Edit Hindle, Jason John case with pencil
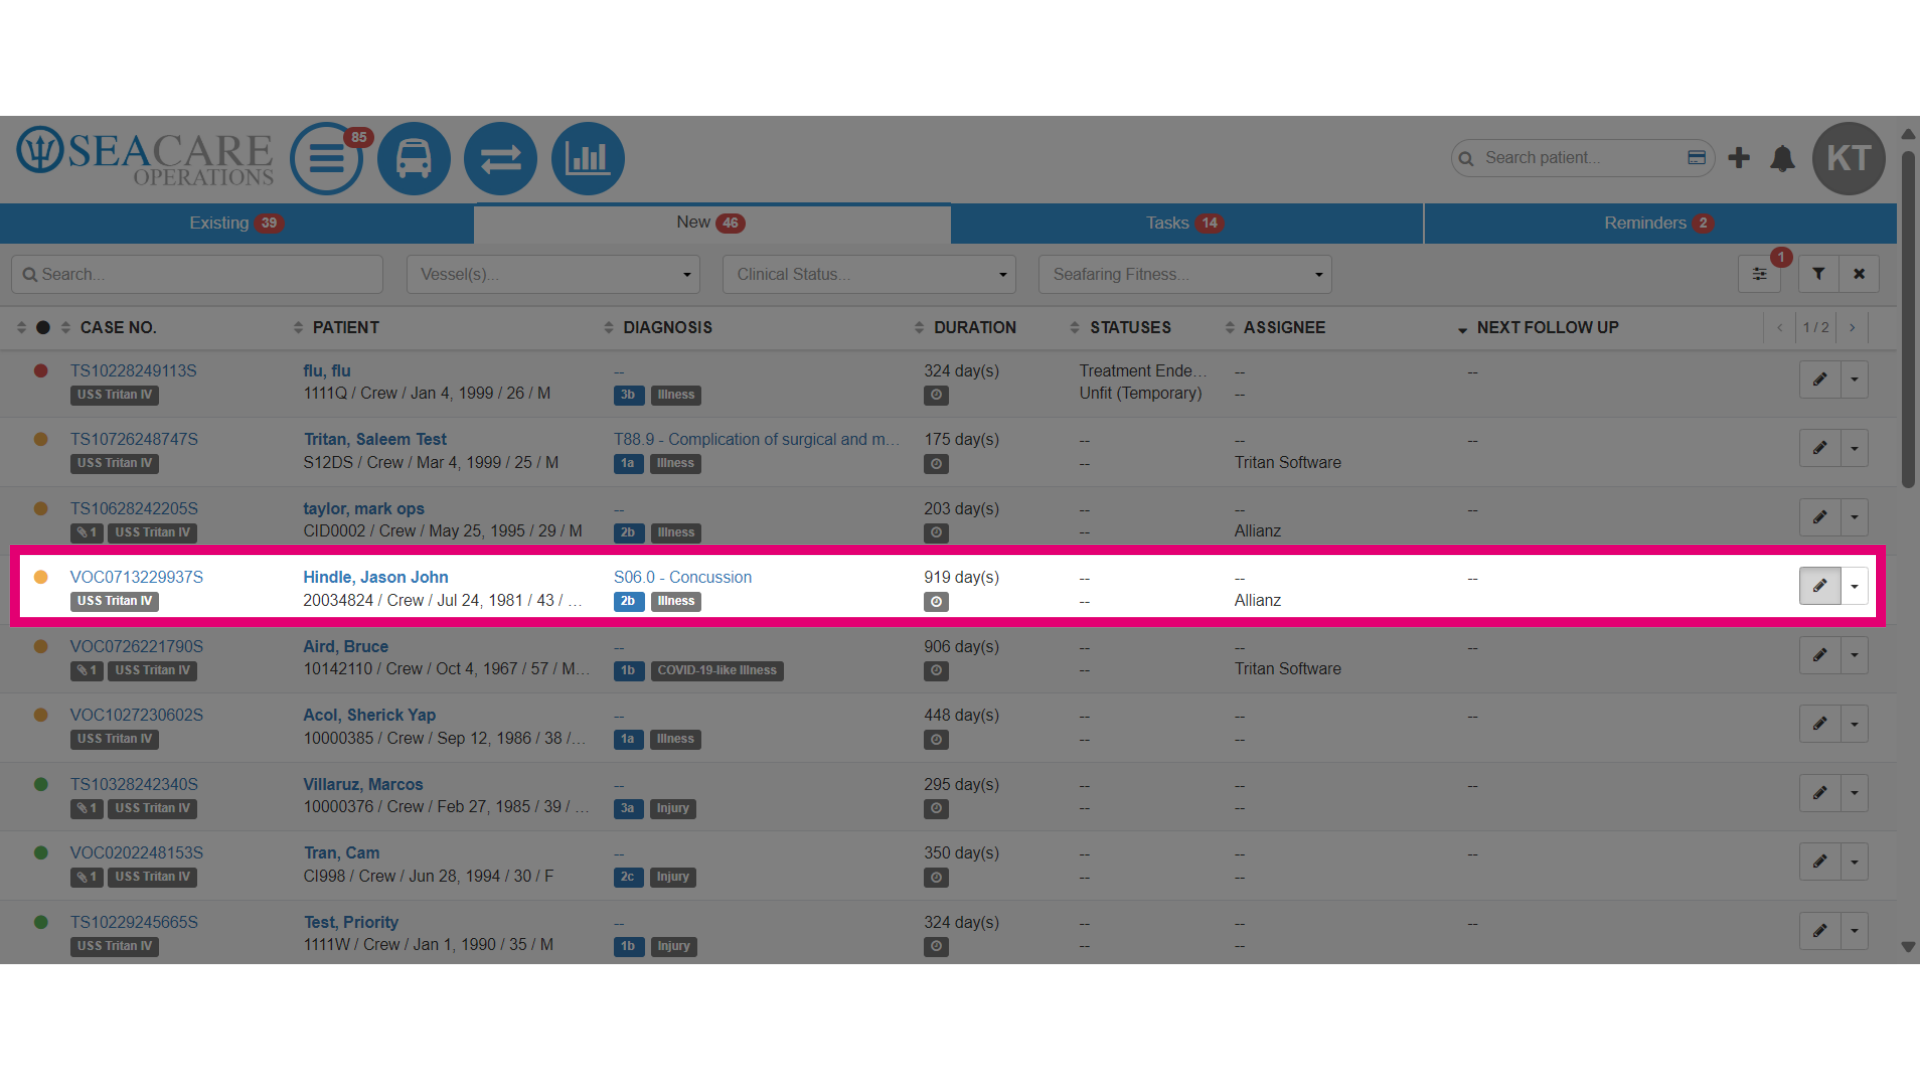 (1820, 586)
